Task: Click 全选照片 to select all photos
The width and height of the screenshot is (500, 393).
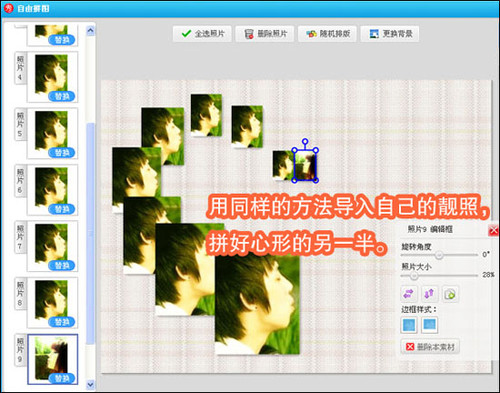Action: click(202, 34)
